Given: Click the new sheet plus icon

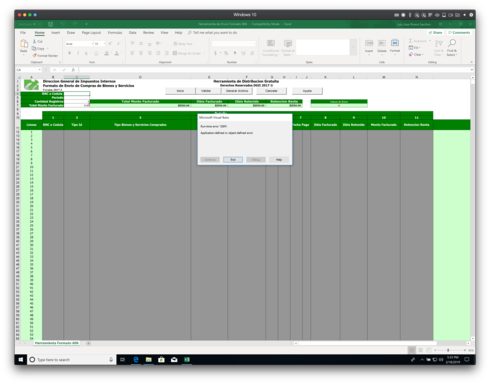Looking at the screenshot, I should pyautogui.click(x=88, y=343).
